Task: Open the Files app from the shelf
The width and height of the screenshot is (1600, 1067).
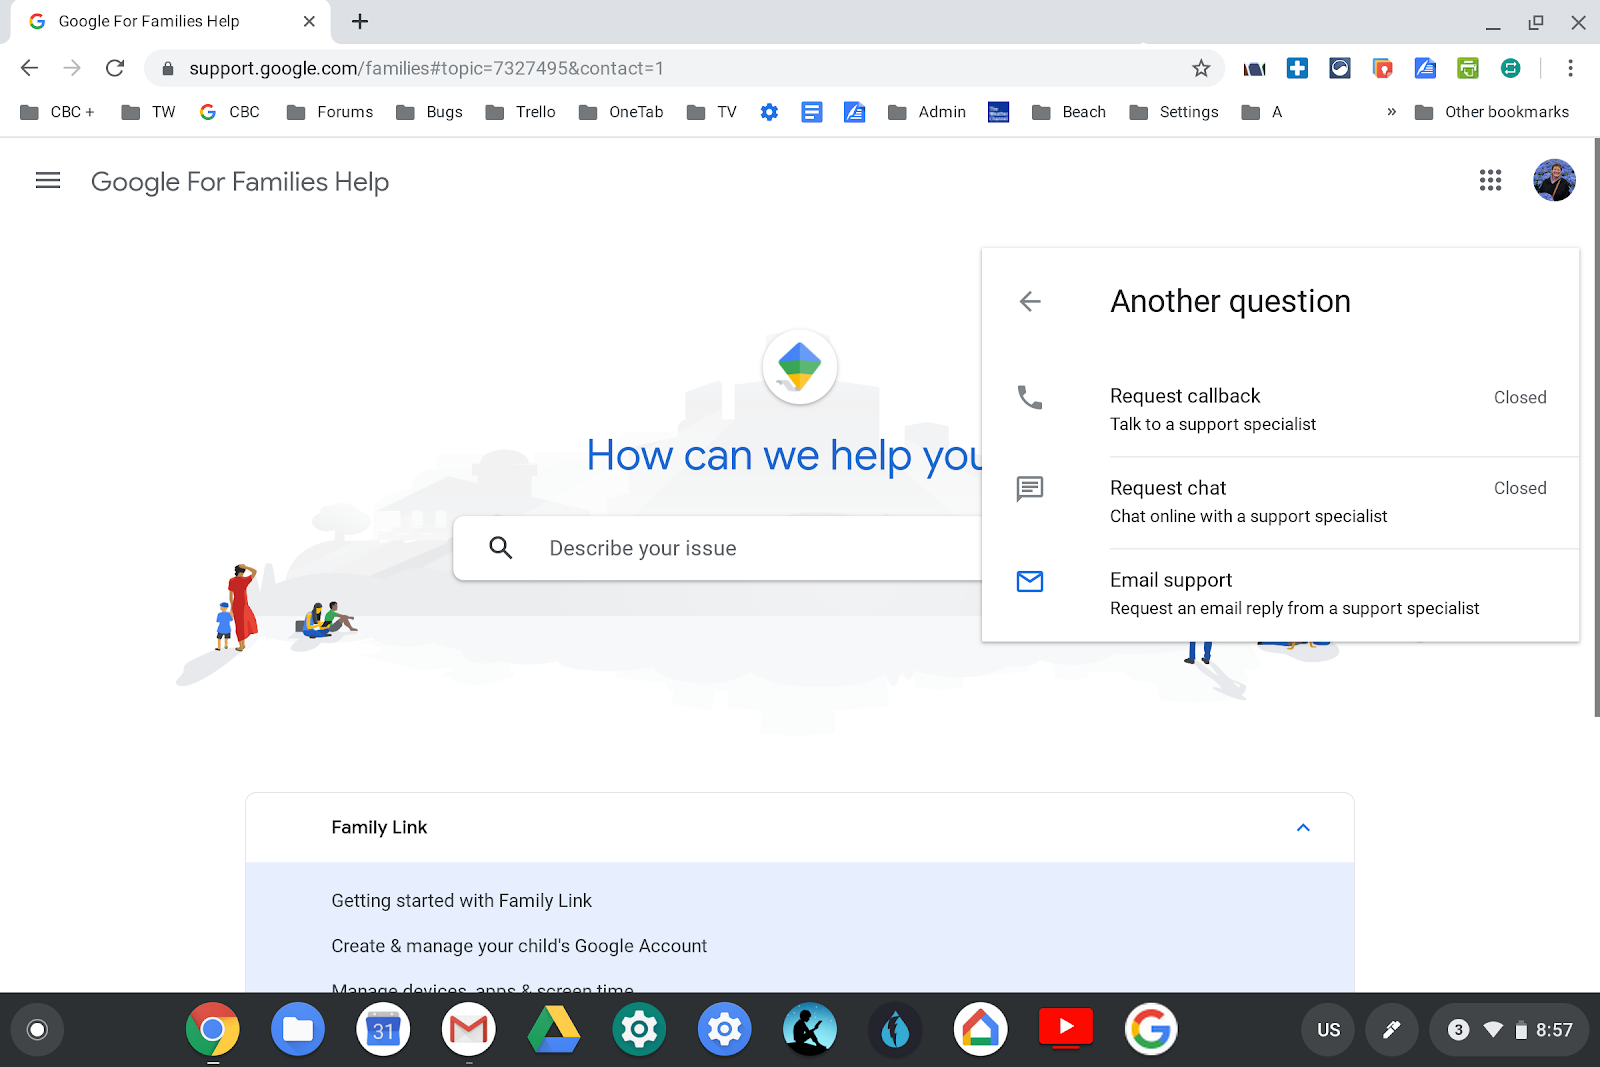Action: point(298,1029)
